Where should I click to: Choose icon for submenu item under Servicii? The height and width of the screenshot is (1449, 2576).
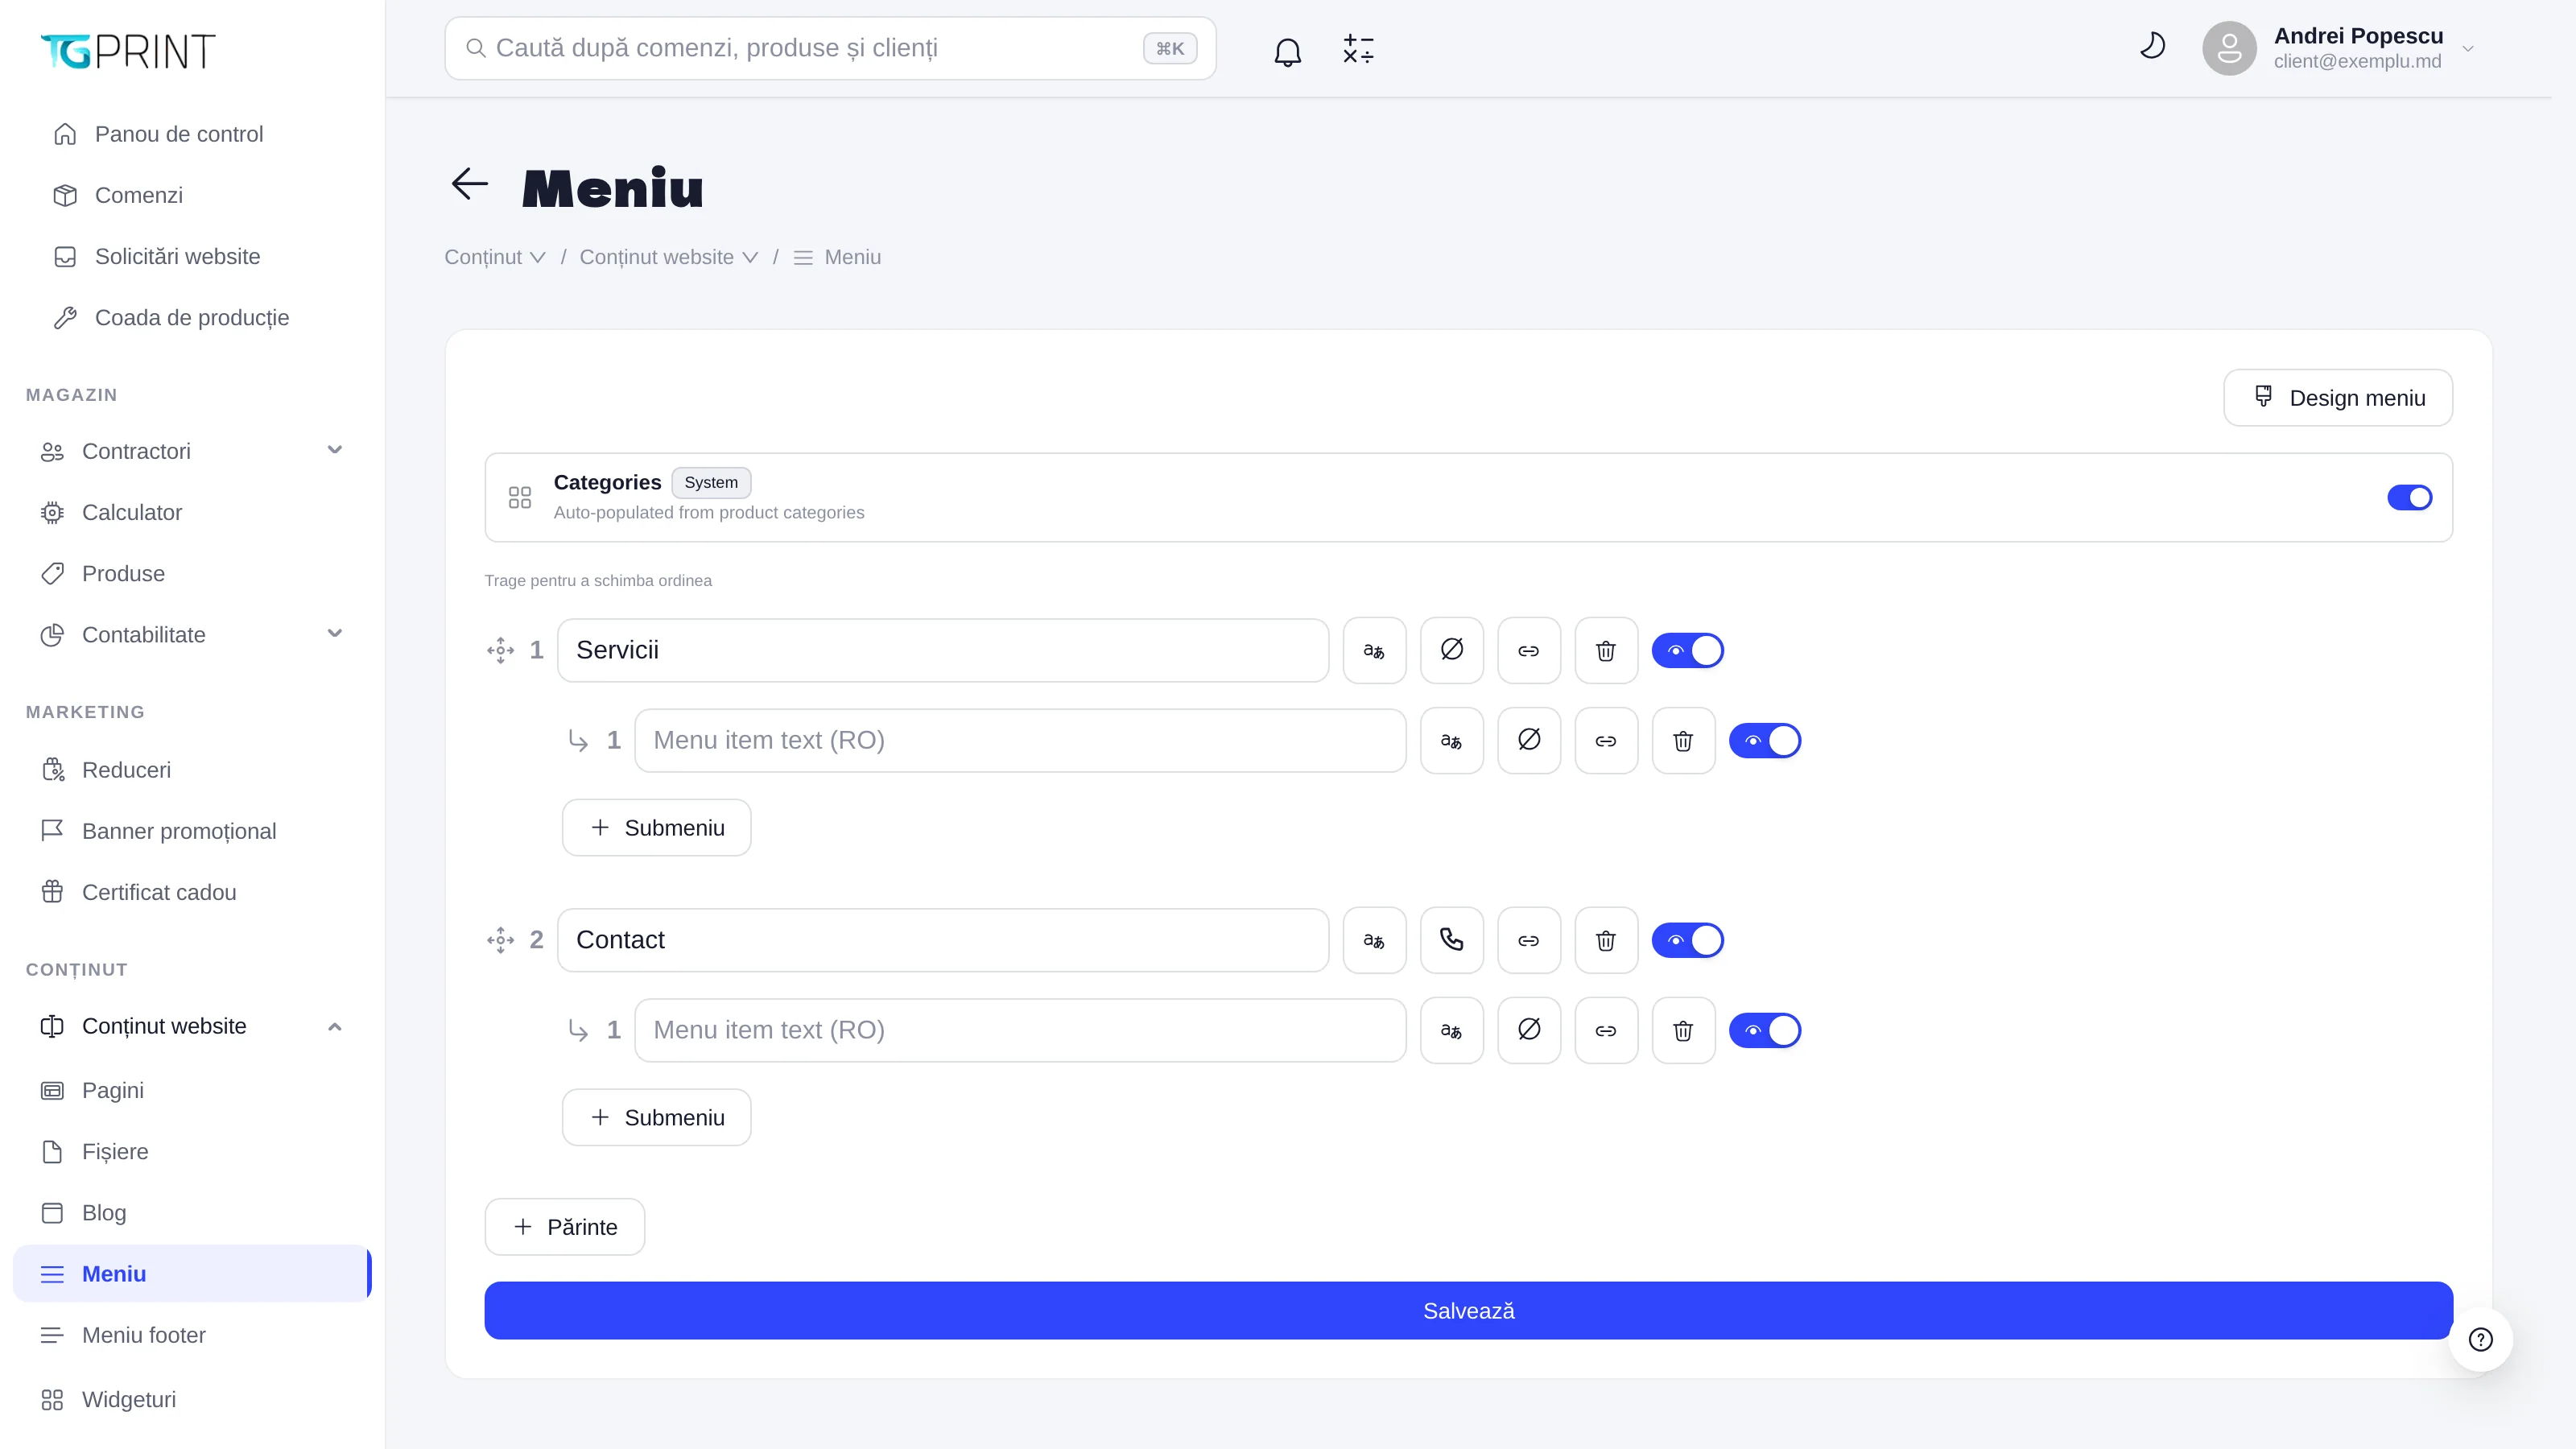(1529, 741)
